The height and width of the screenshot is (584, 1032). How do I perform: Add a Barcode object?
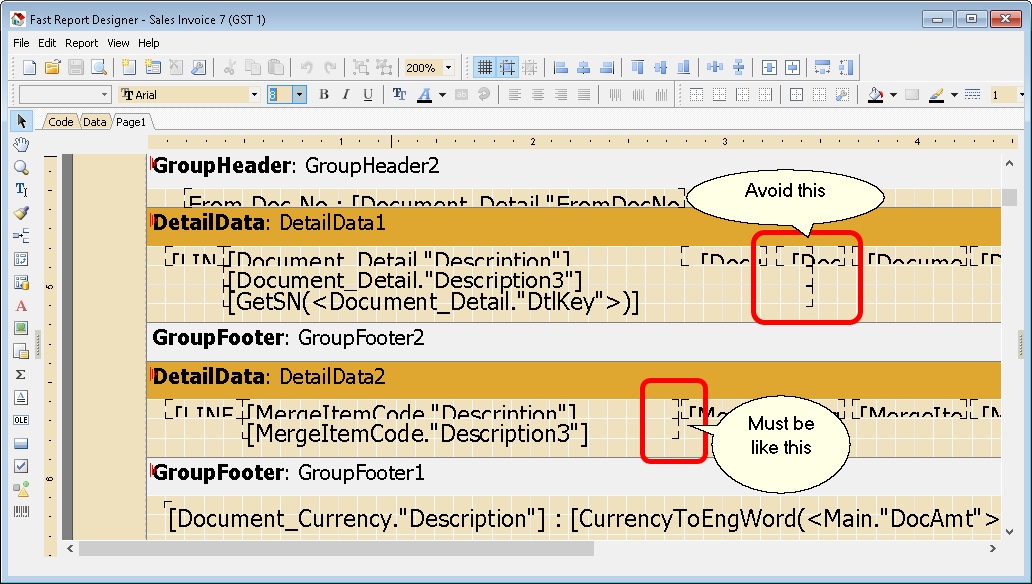pyautogui.click(x=21, y=512)
